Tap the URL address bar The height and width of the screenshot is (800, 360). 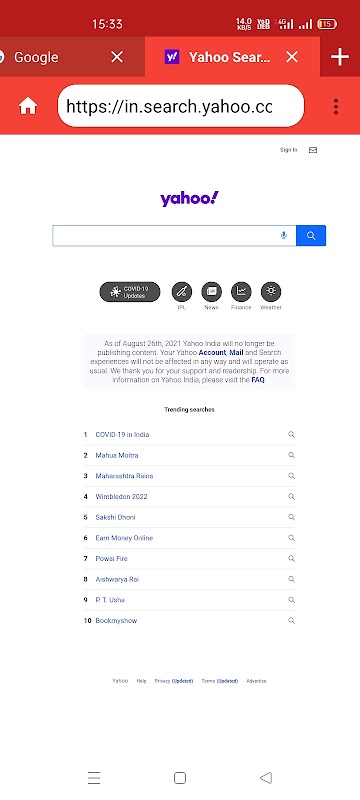tap(181, 106)
